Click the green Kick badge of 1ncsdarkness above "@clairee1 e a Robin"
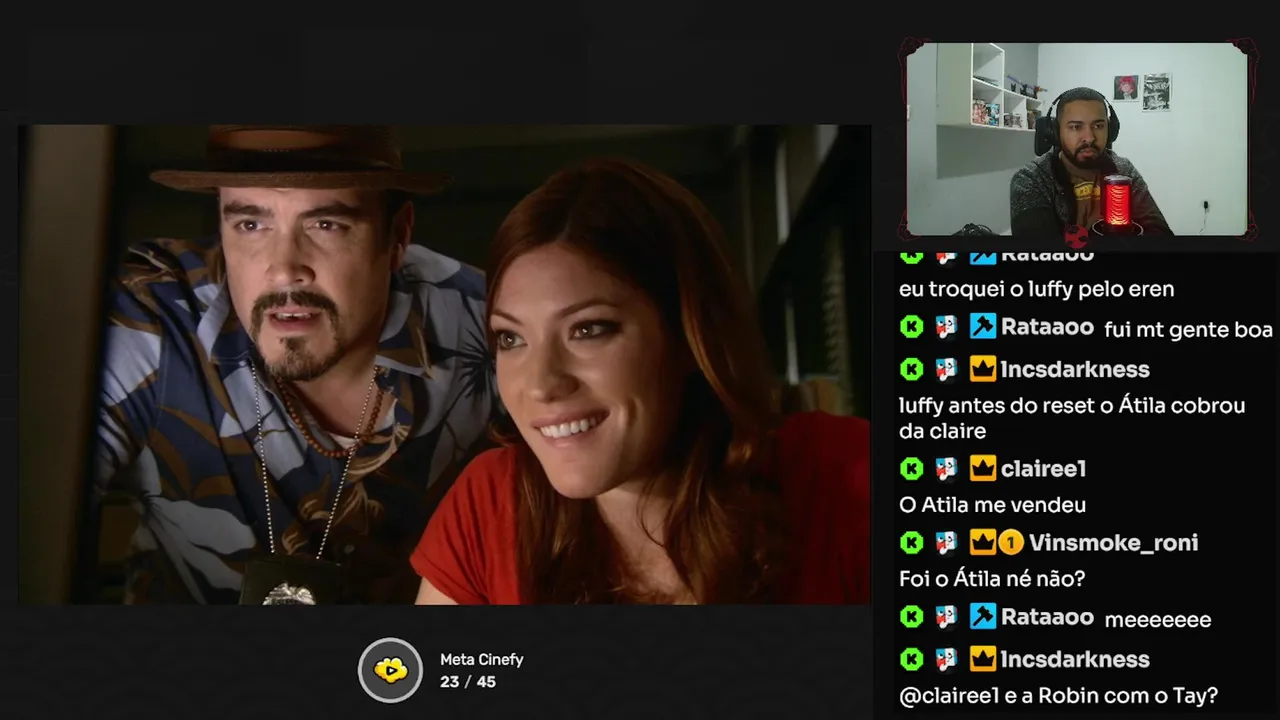The image size is (1280, 720). tap(911, 659)
